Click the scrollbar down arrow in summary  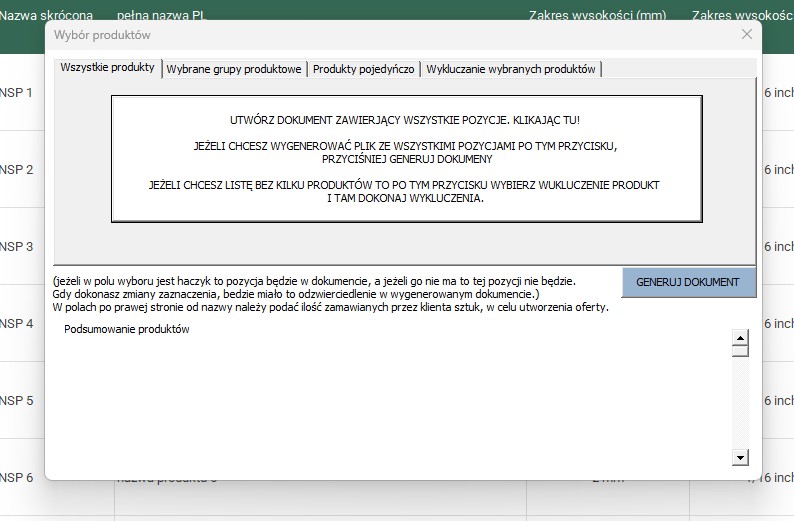[x=741, y=458]
